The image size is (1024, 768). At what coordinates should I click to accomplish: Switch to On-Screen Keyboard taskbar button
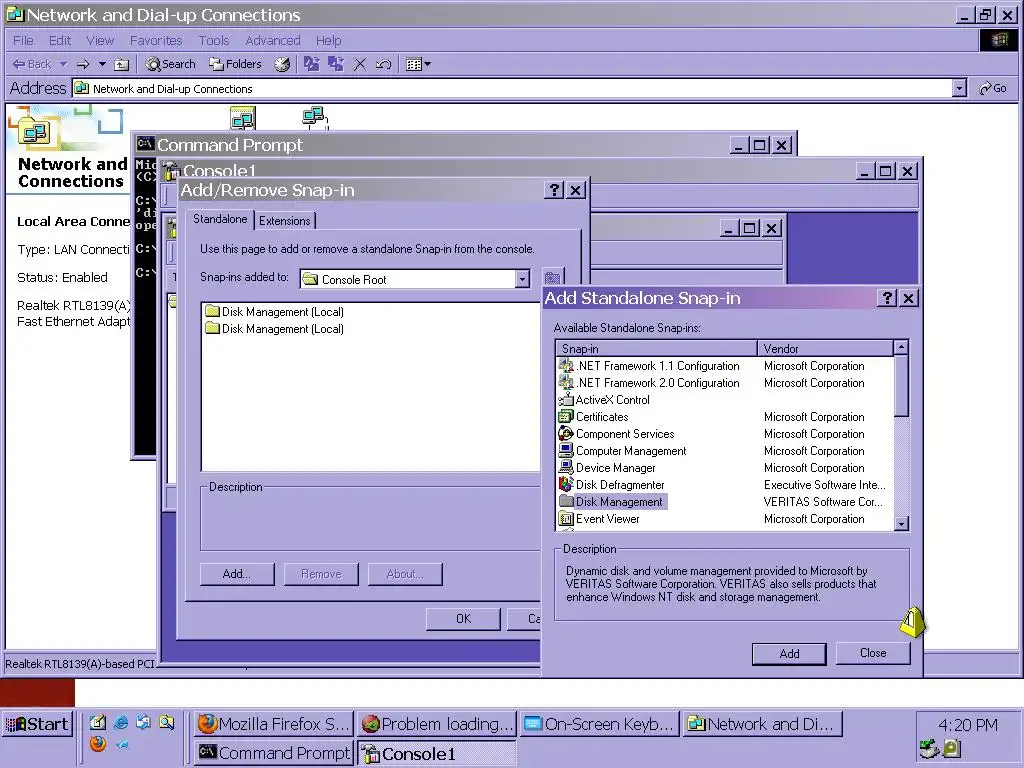point(600,724)
